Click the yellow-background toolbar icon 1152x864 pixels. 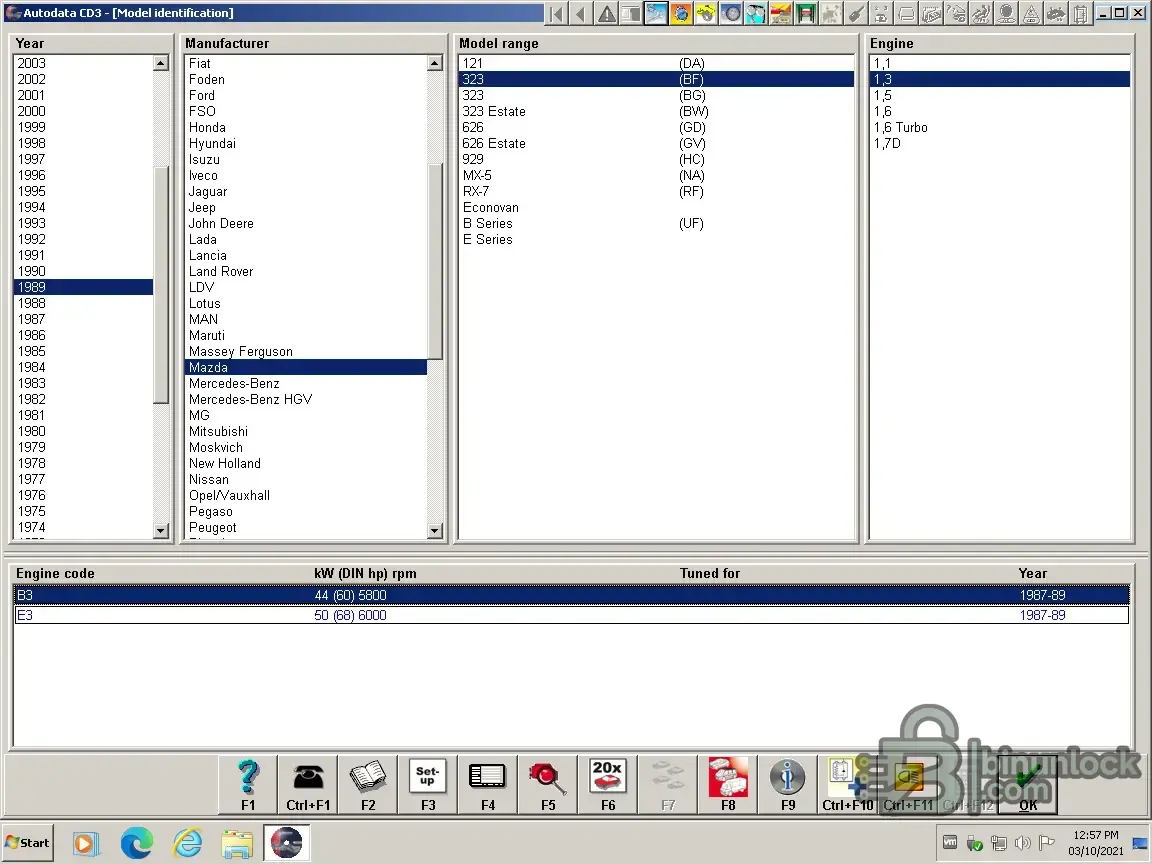706,13
